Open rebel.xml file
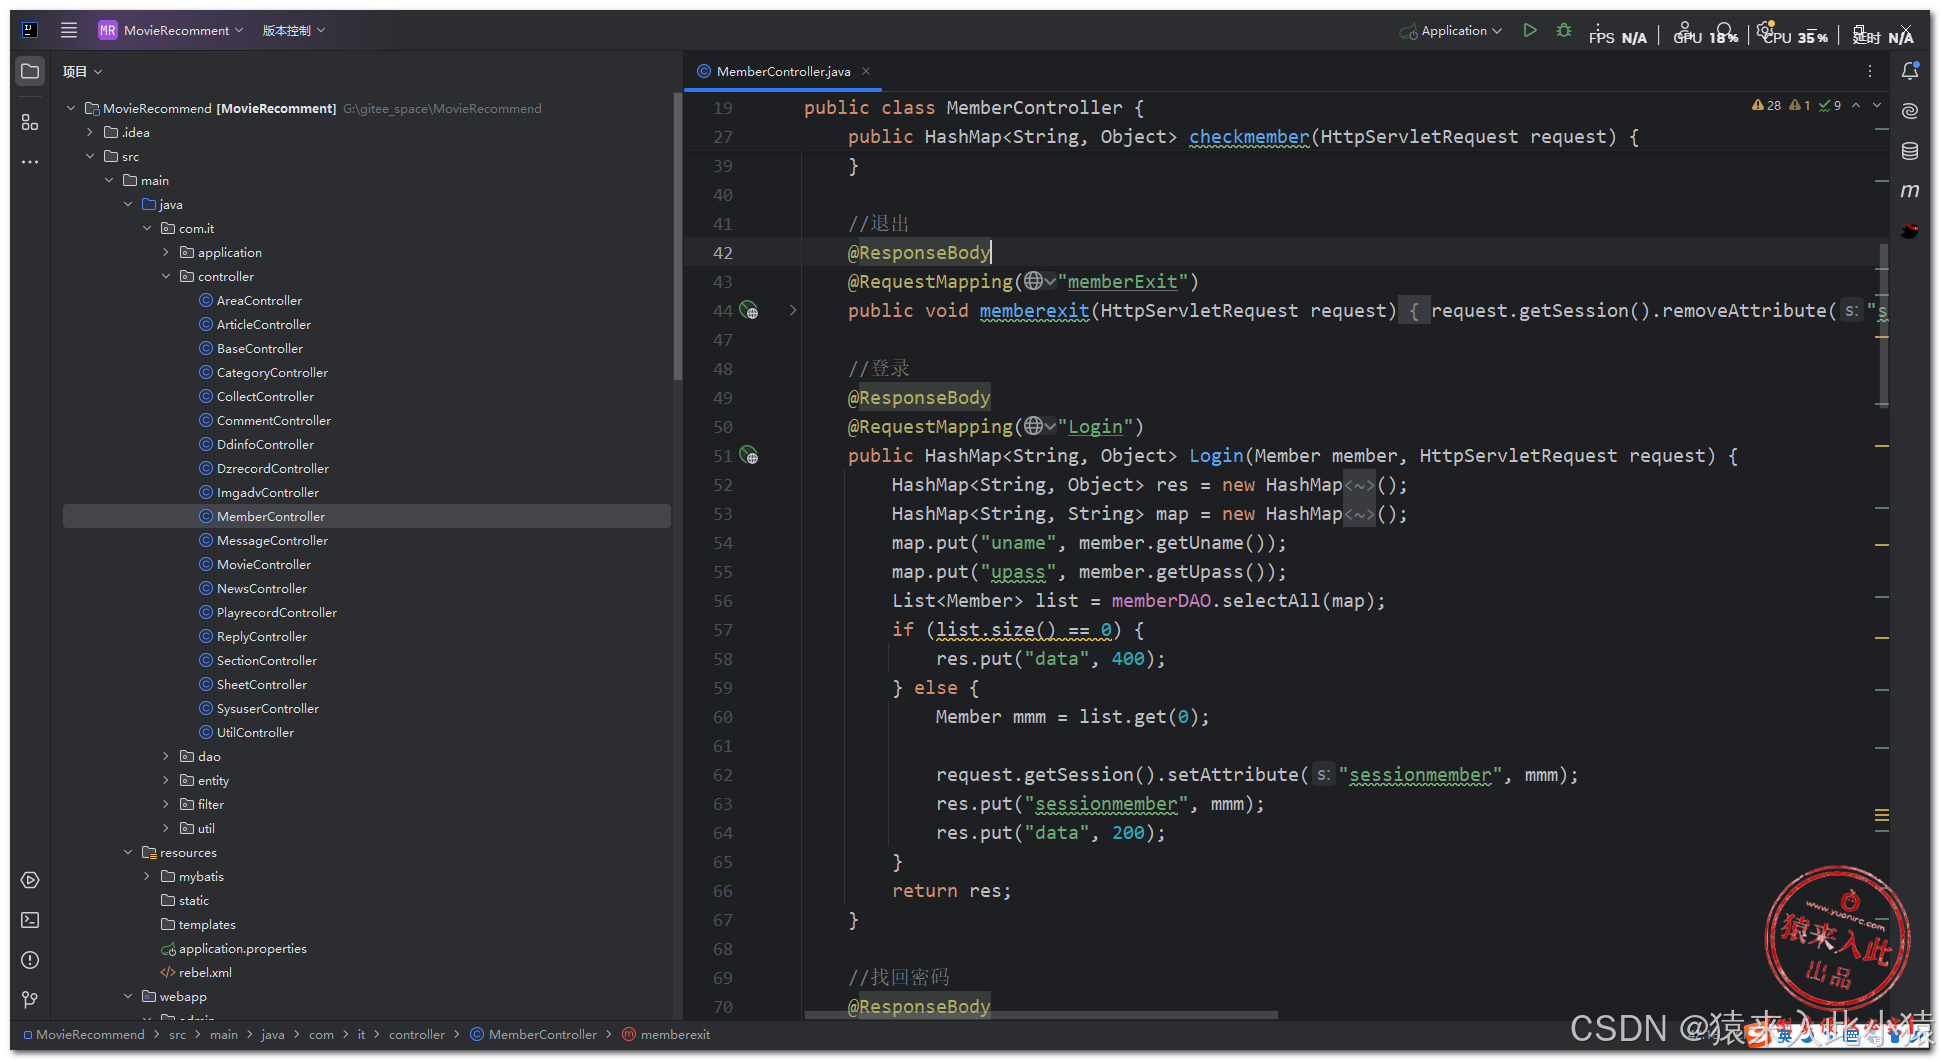 (x=205, y=972)
